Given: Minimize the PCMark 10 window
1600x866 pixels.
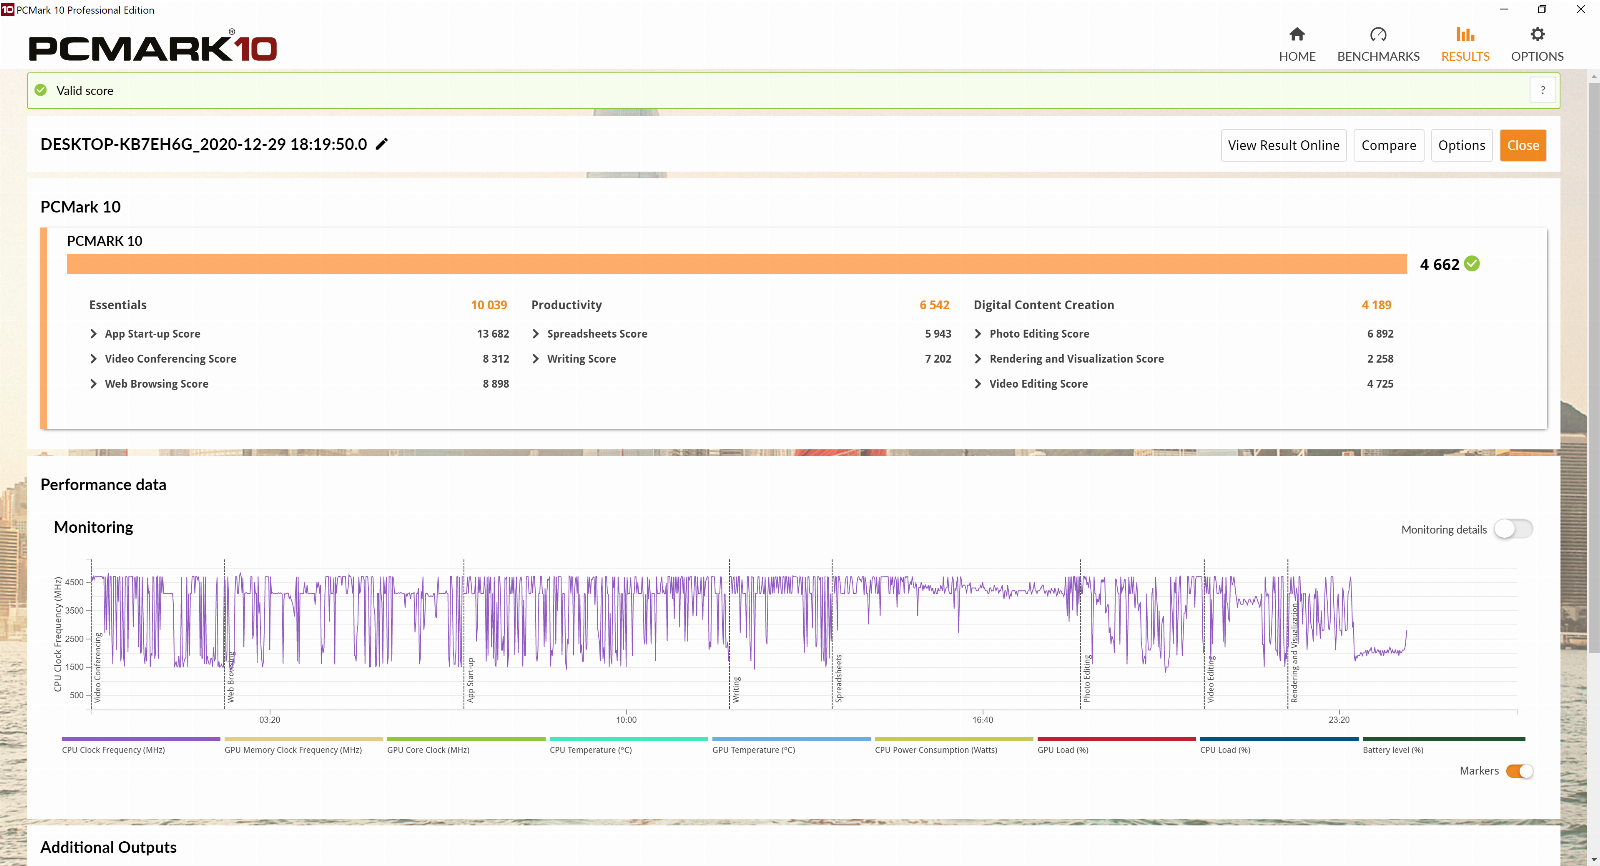Looking at the screenshot, I should click(1503, 9).
